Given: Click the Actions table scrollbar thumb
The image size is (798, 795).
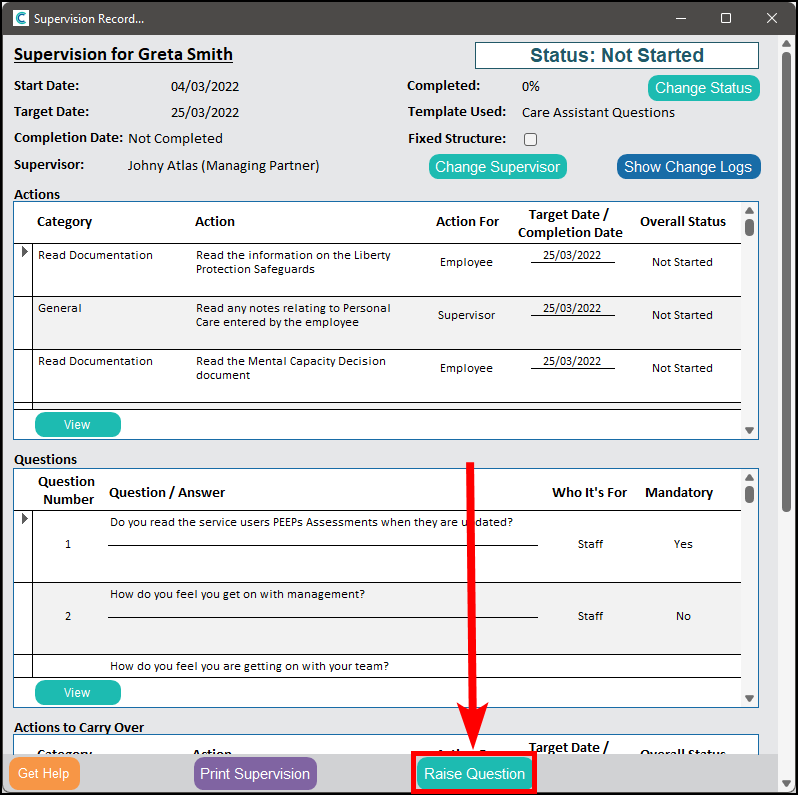Looking at the screenshot, I should tap(749, 226).
